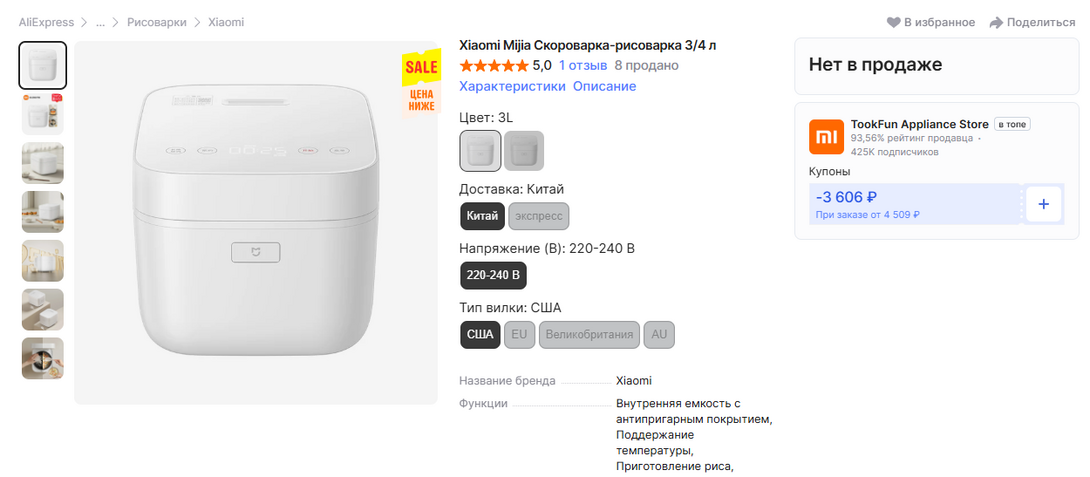The image size is (1090, 477).
Task: Open the Рисоварки breadcrumb category
Action: (x=156, y=22)
